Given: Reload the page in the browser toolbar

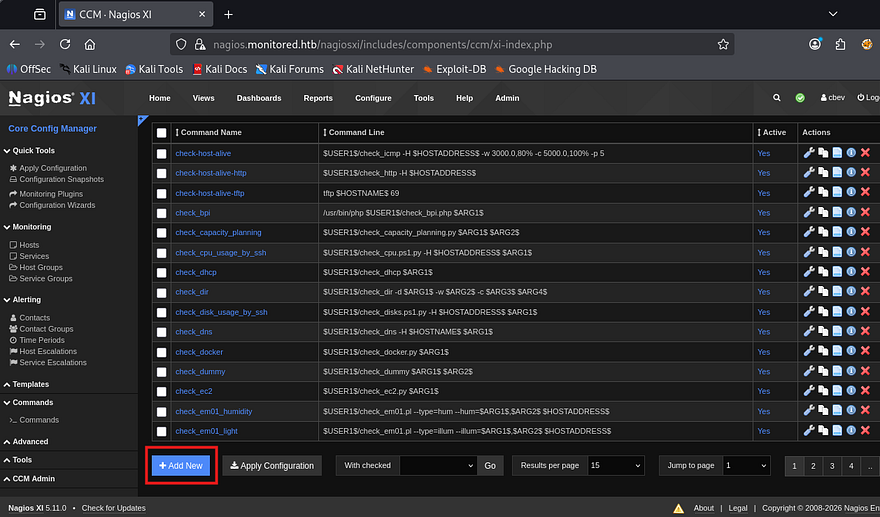Looking at the screenshot, I should point(65,45).
